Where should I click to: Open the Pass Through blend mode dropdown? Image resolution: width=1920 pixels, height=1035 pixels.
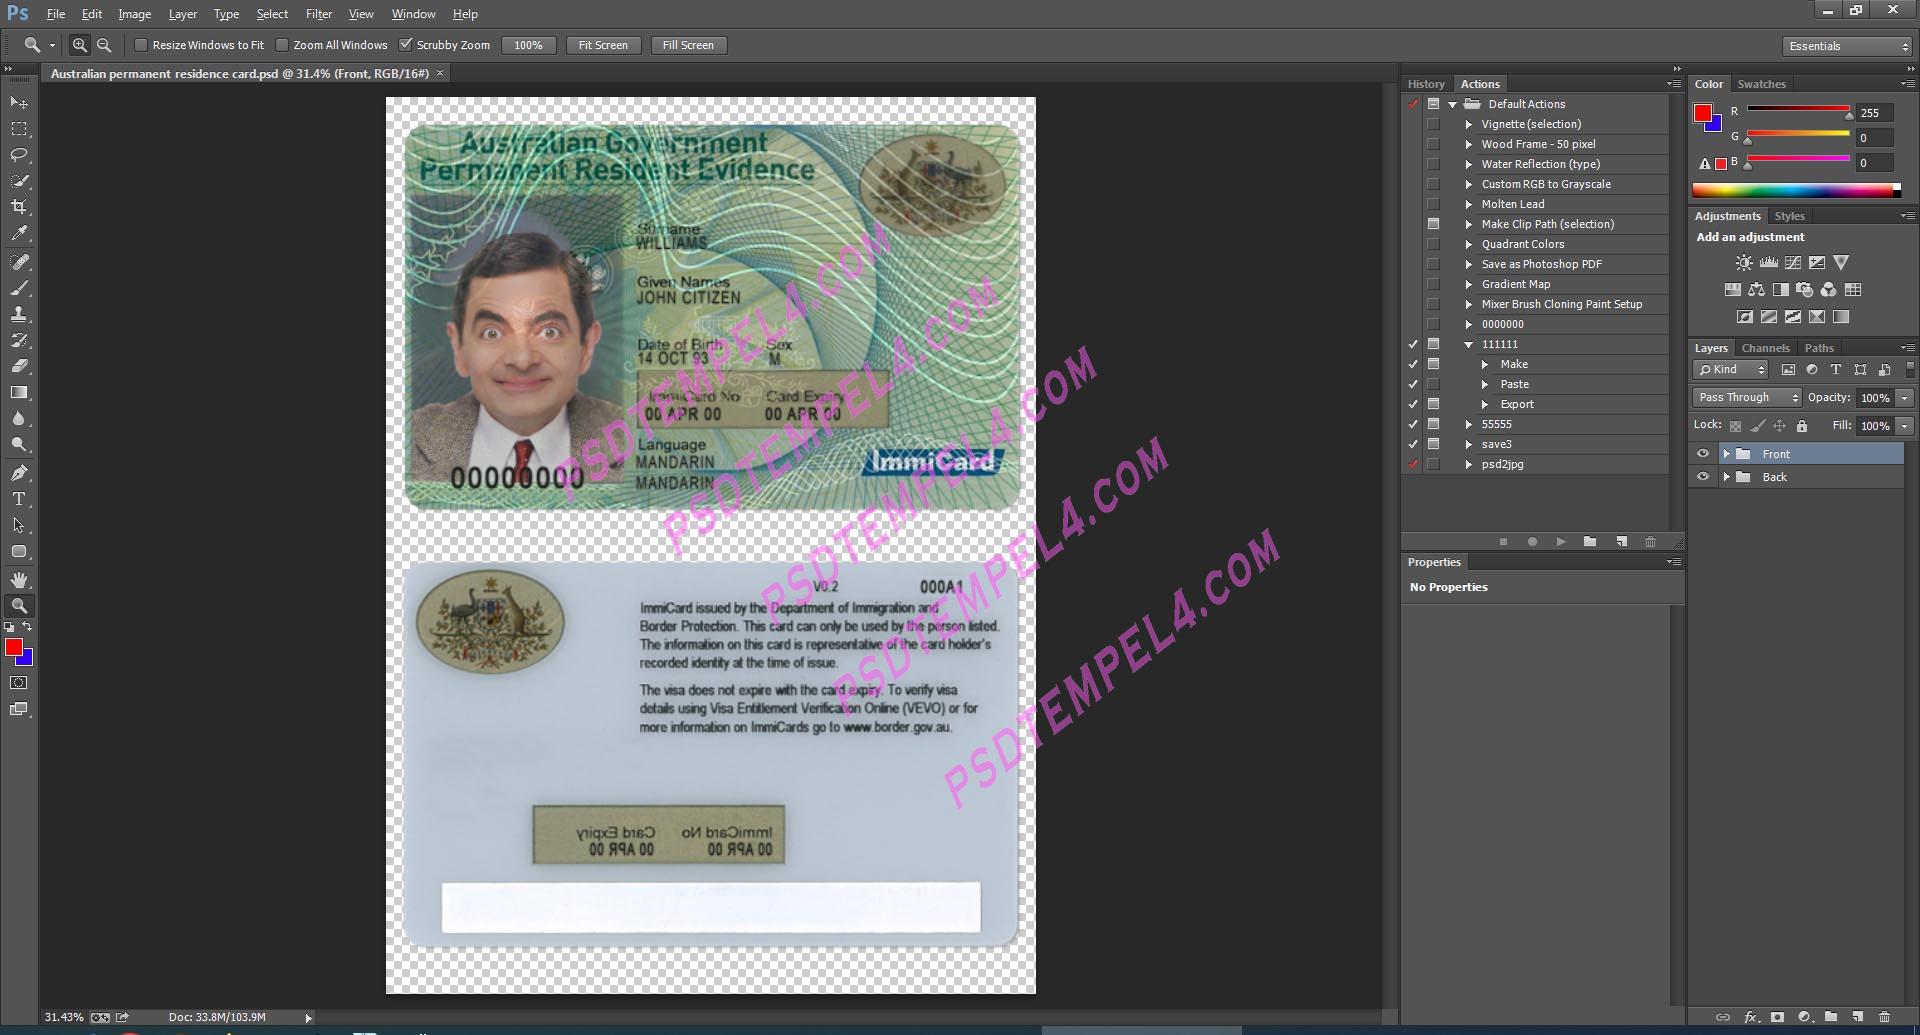pos(1747,397)
